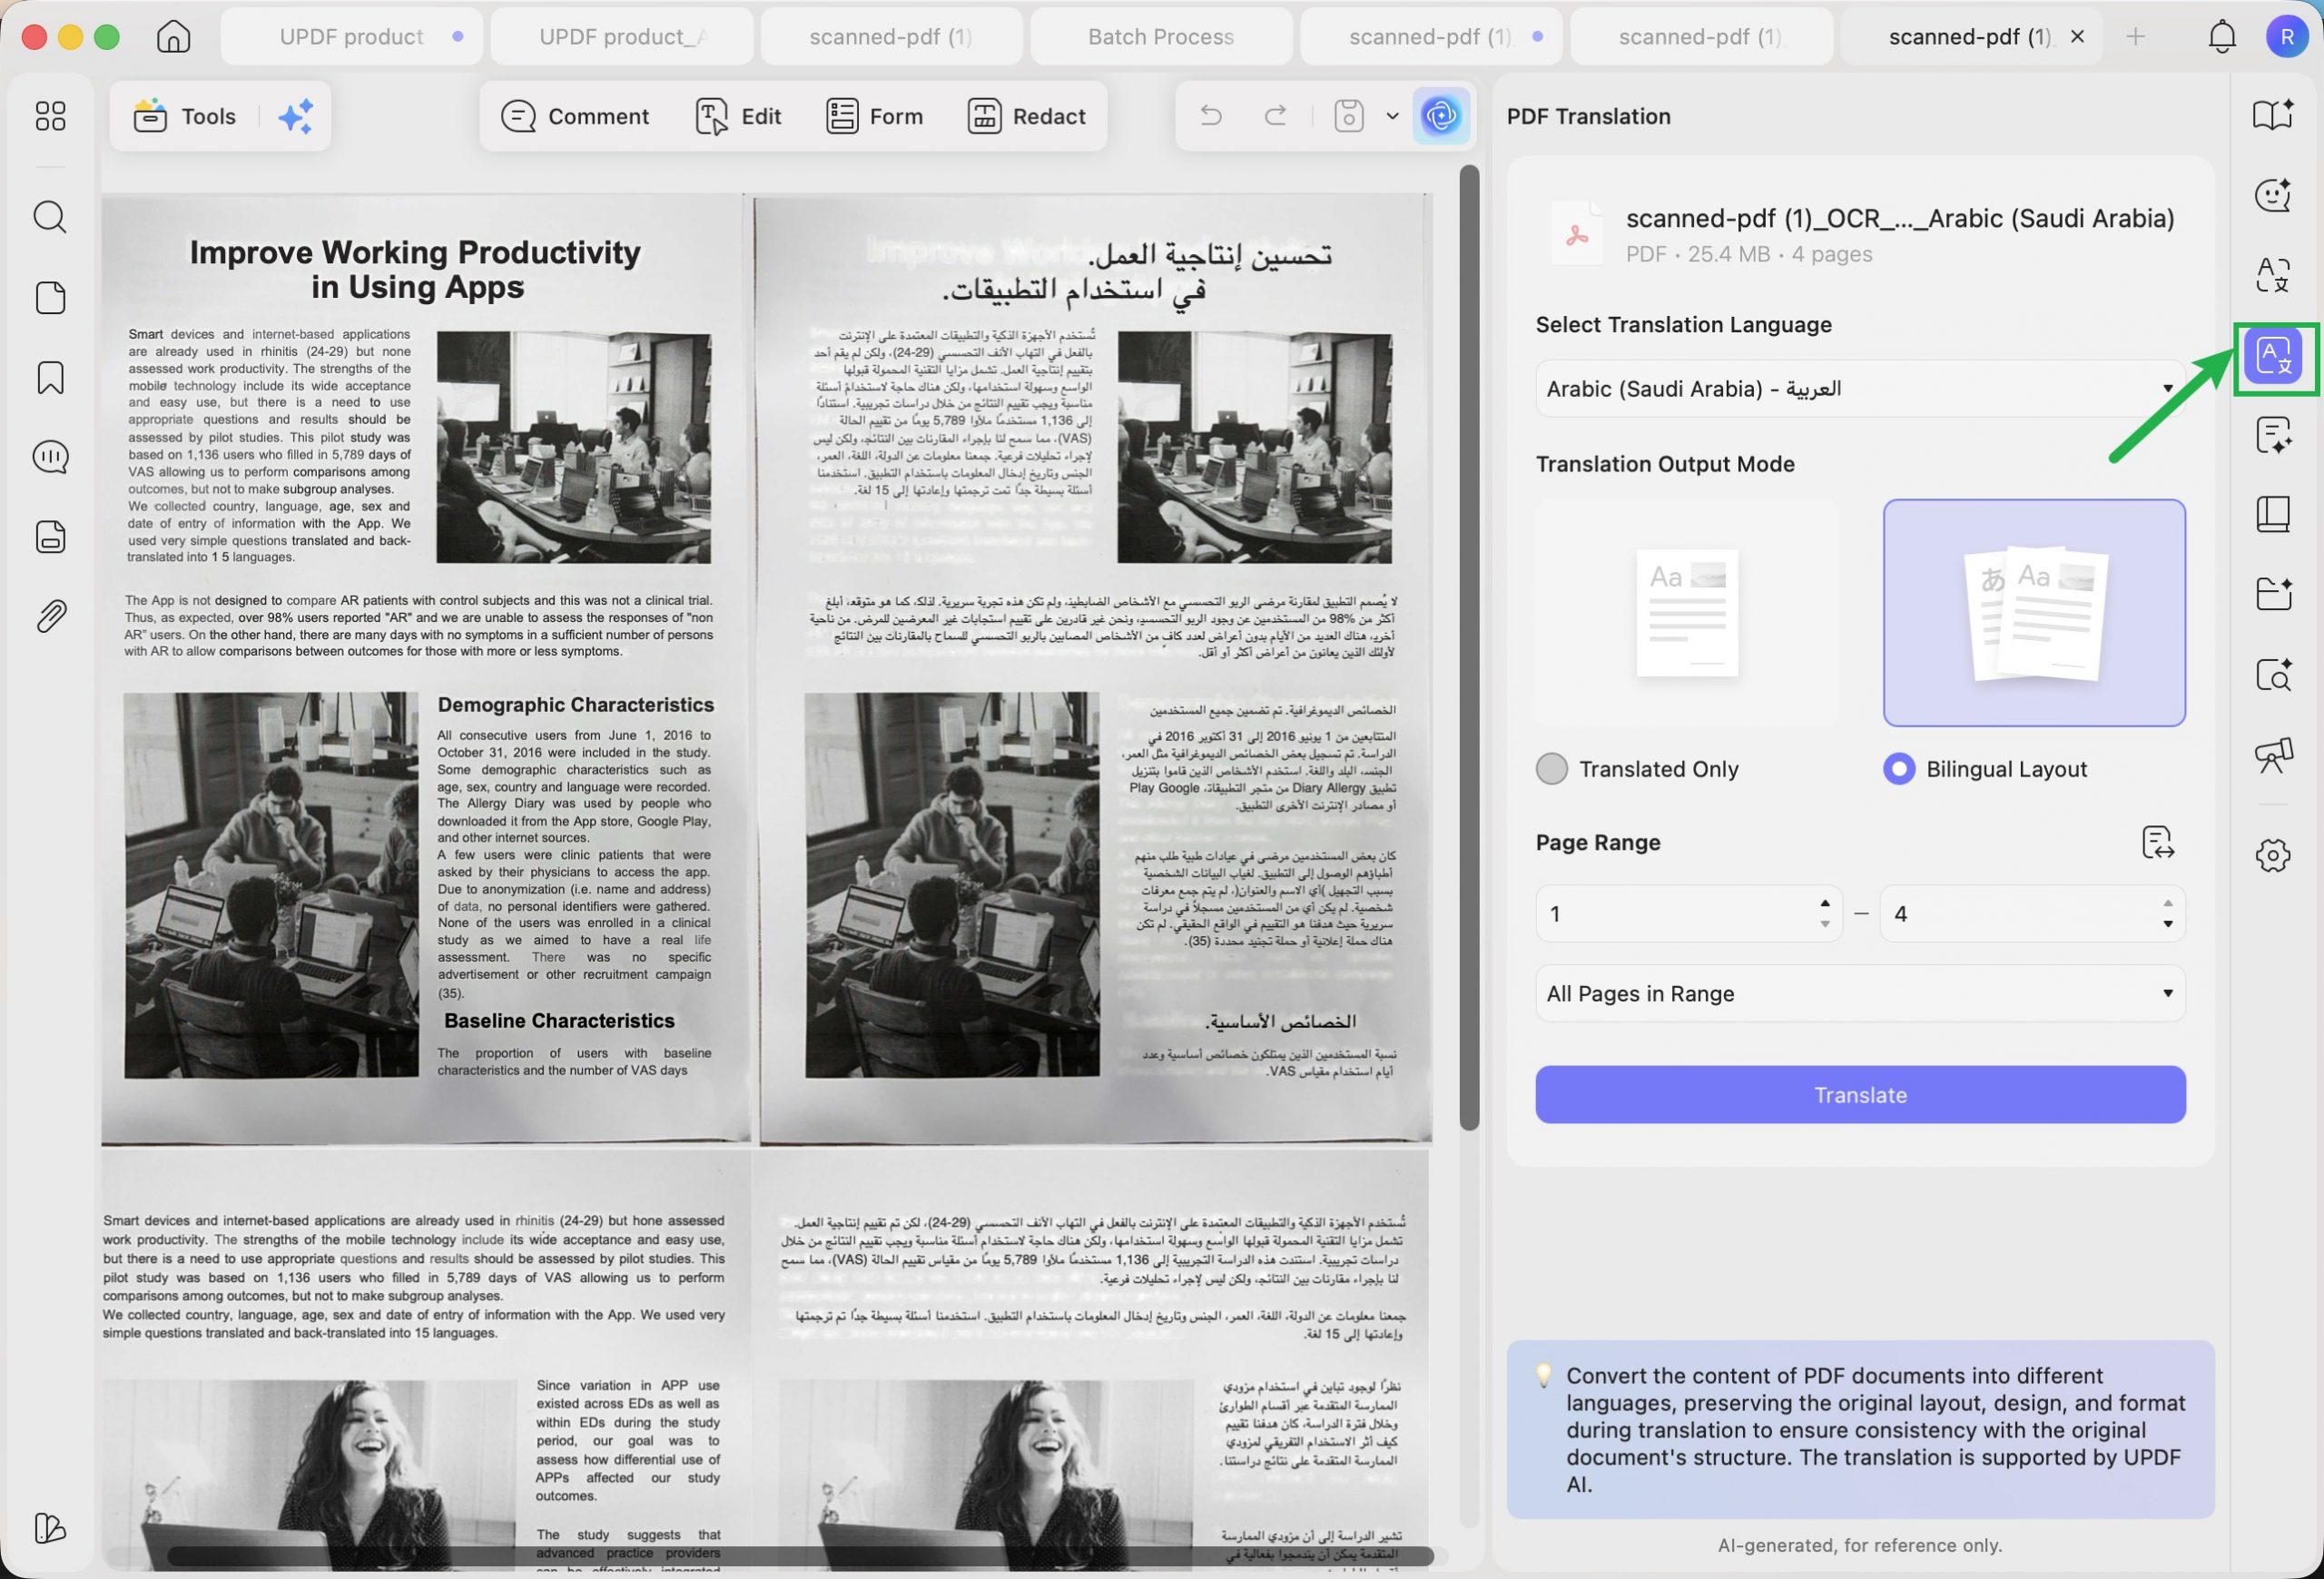This screenshot has width=2324, height=1579.
Task: Click the Translate button
Action: (1859, 1095)
